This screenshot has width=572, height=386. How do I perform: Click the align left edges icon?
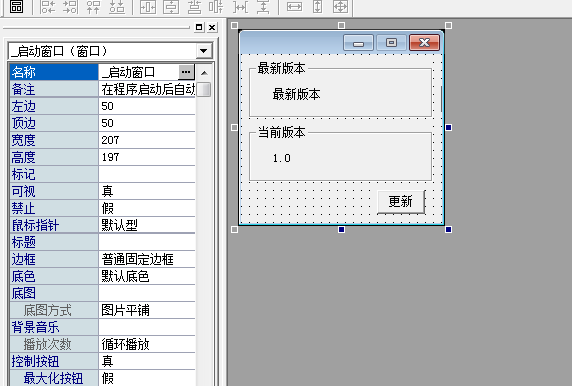point(47,7)
